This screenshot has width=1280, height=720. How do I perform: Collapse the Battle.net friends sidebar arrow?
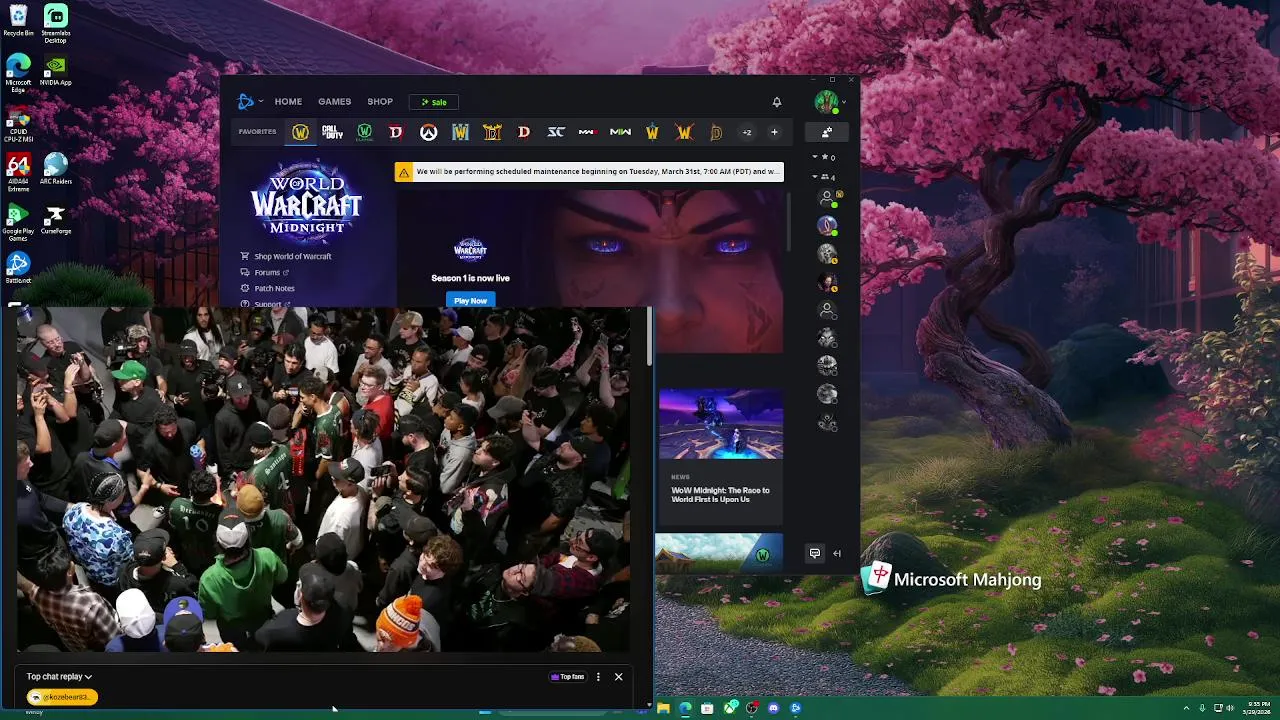[x=837, y=553]
